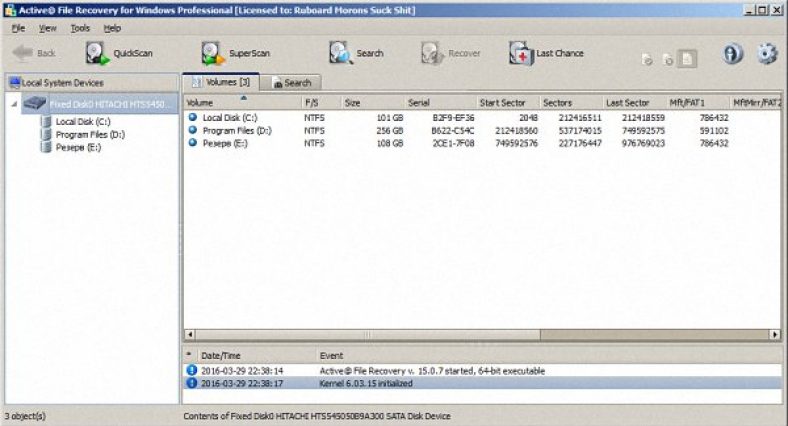Select Резерв (E:) in the device tree

(x=78, y=147)
